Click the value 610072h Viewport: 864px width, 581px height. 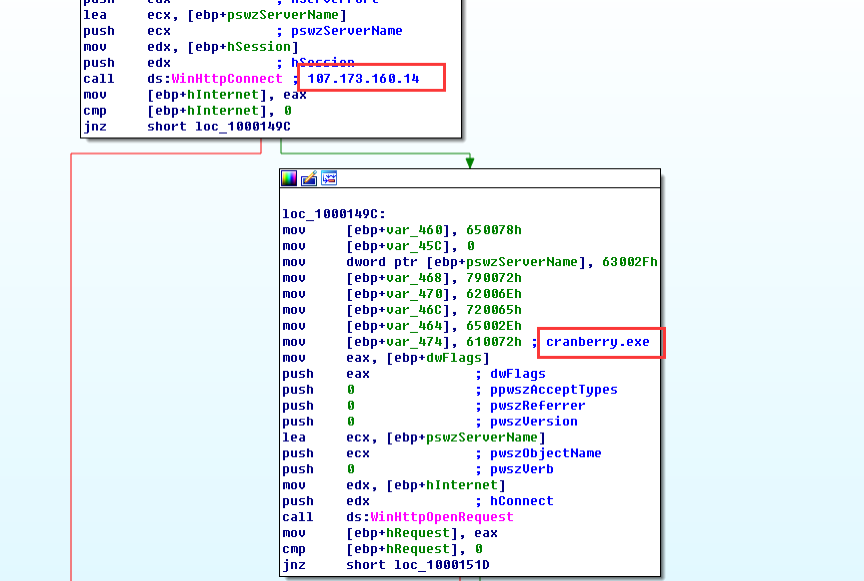click(x=494, y=342)
